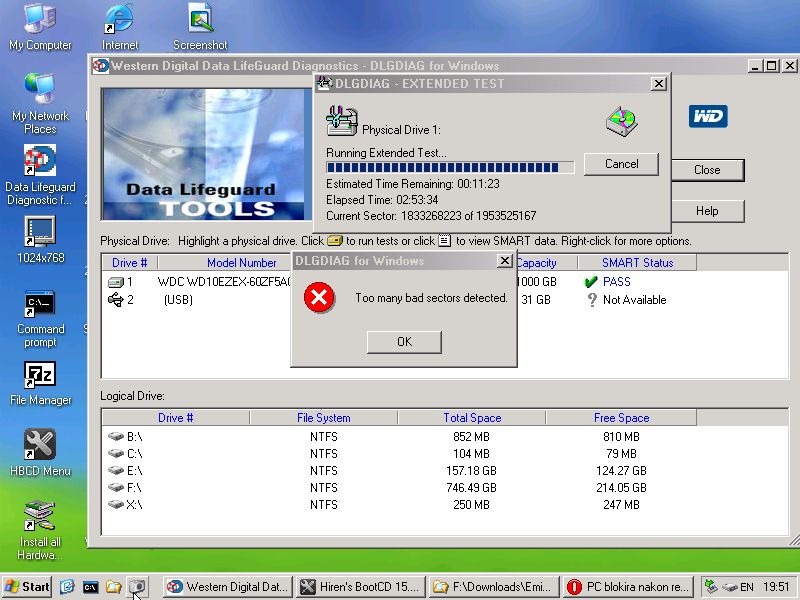
Task: Sort physical drives by SMART Status column
Action: [637, 263]
